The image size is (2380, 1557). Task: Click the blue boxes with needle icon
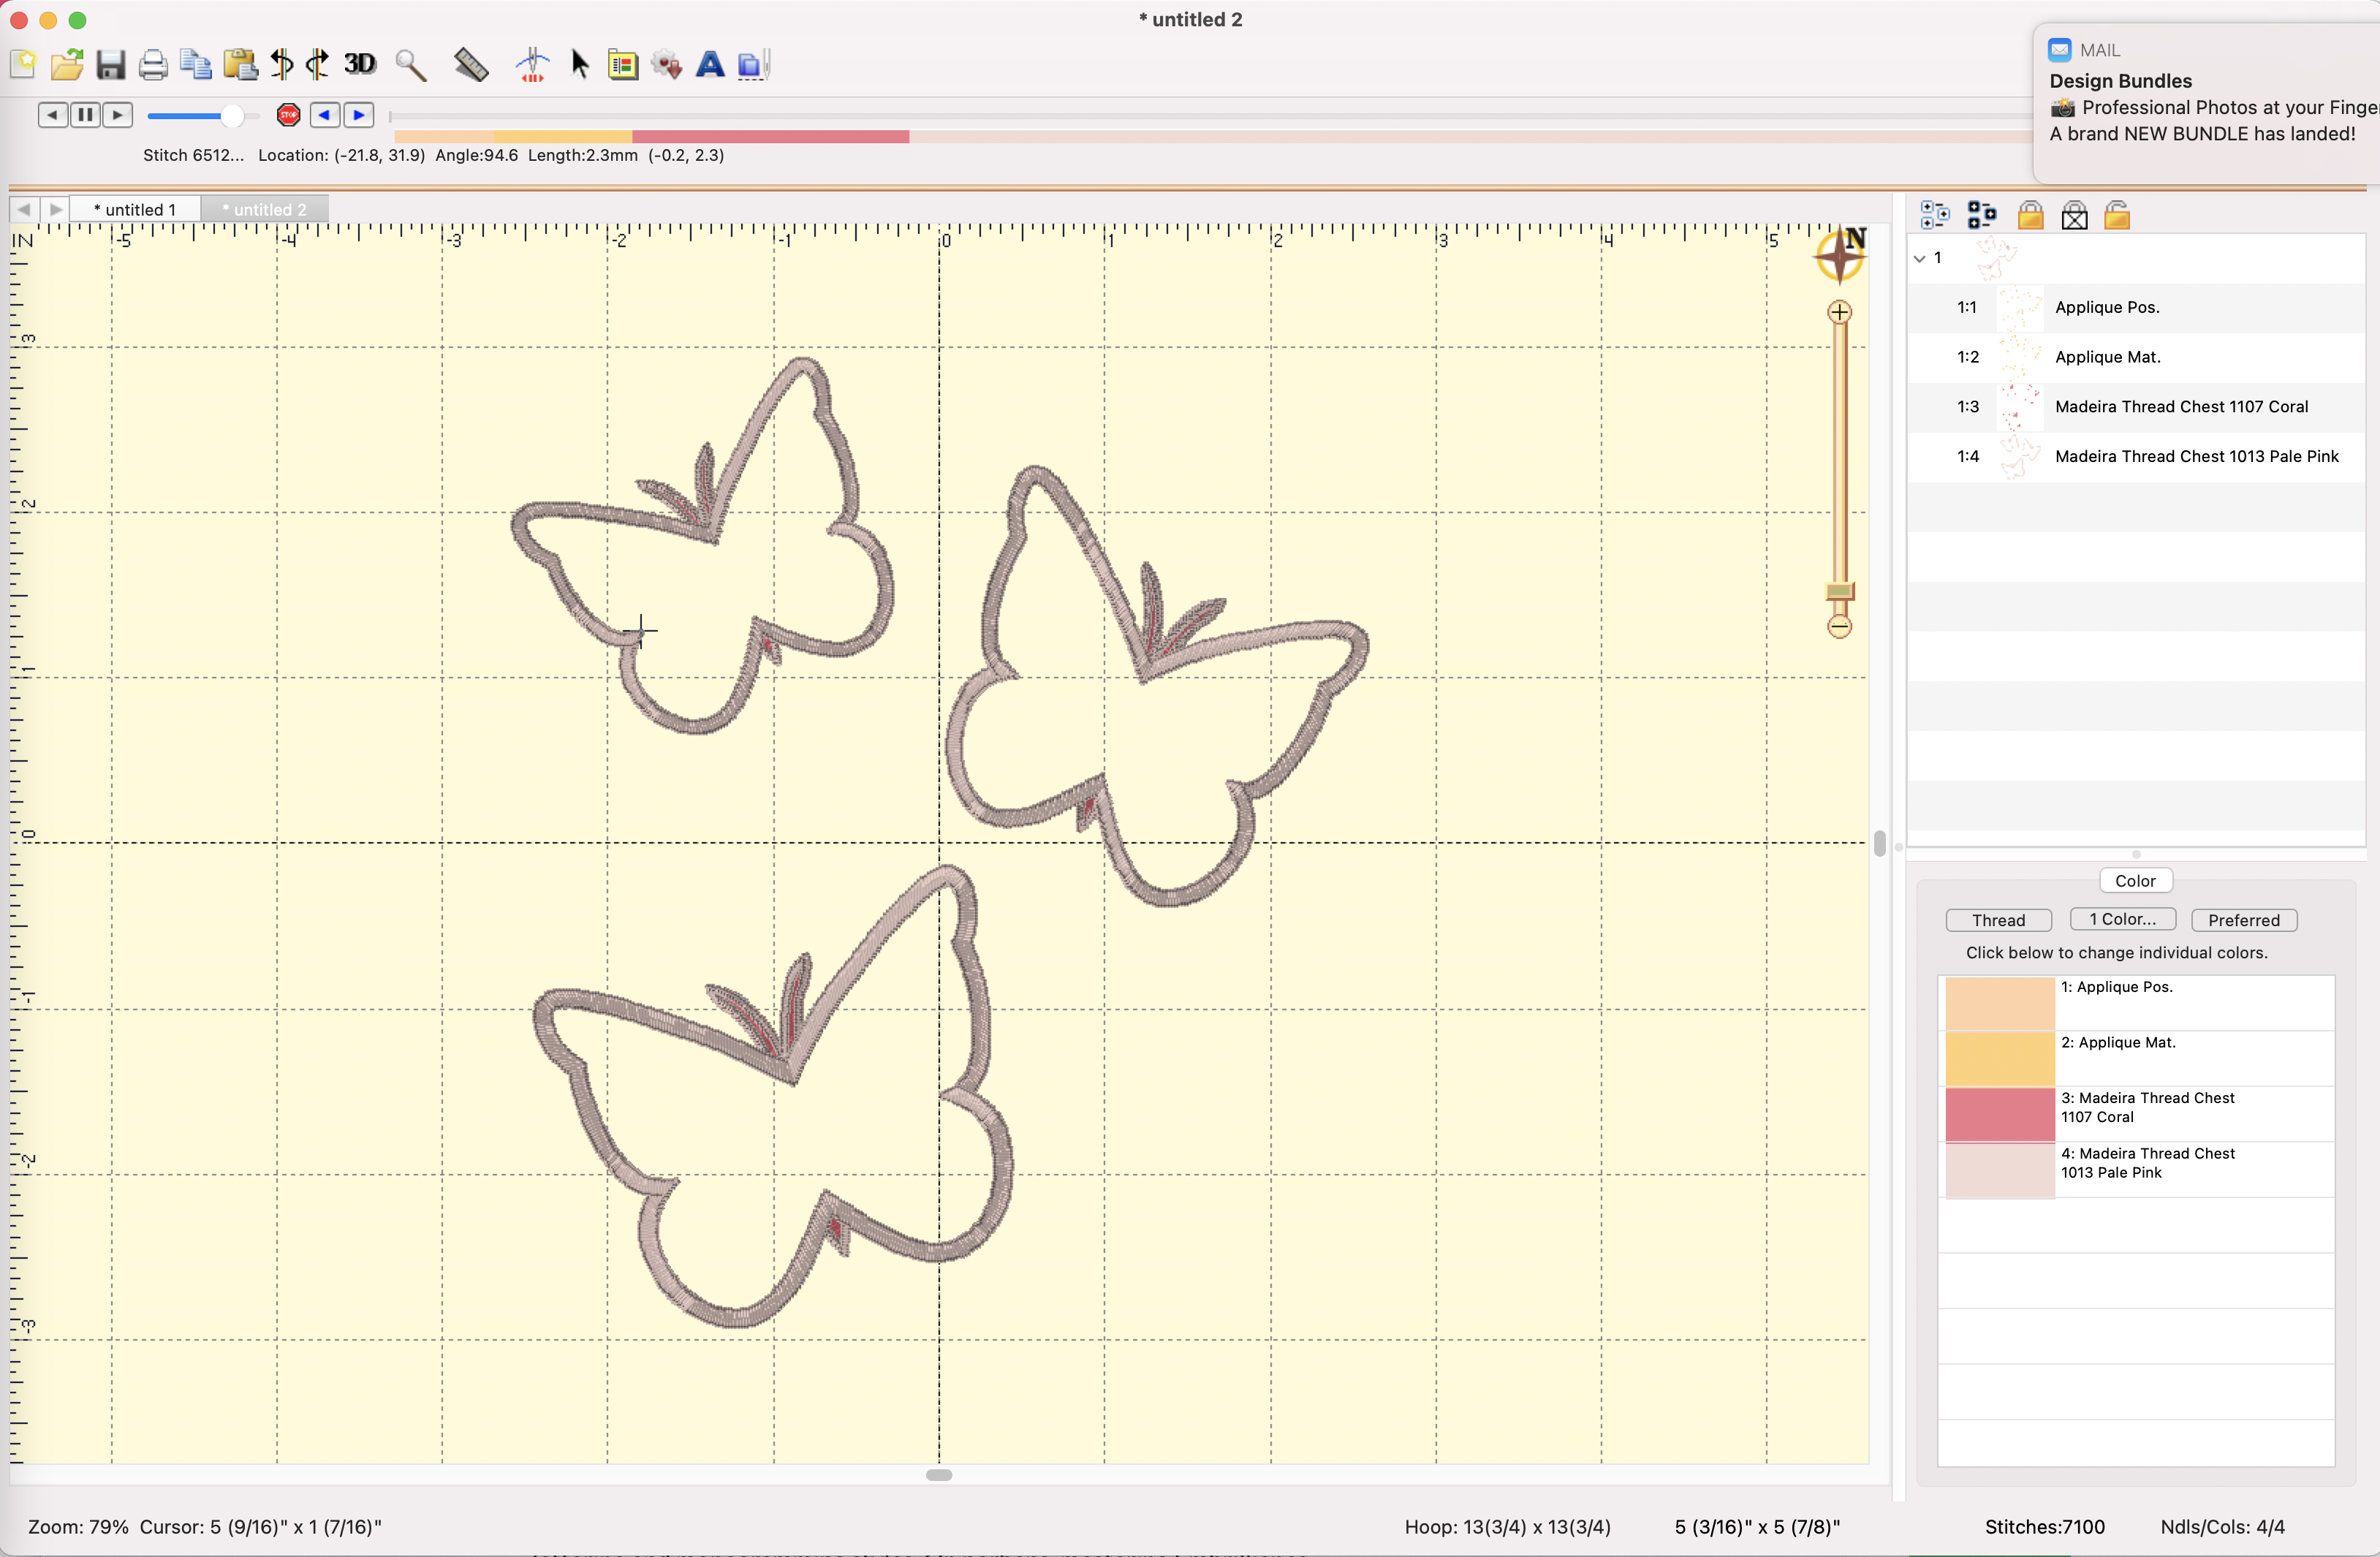(x=753, y=65)
